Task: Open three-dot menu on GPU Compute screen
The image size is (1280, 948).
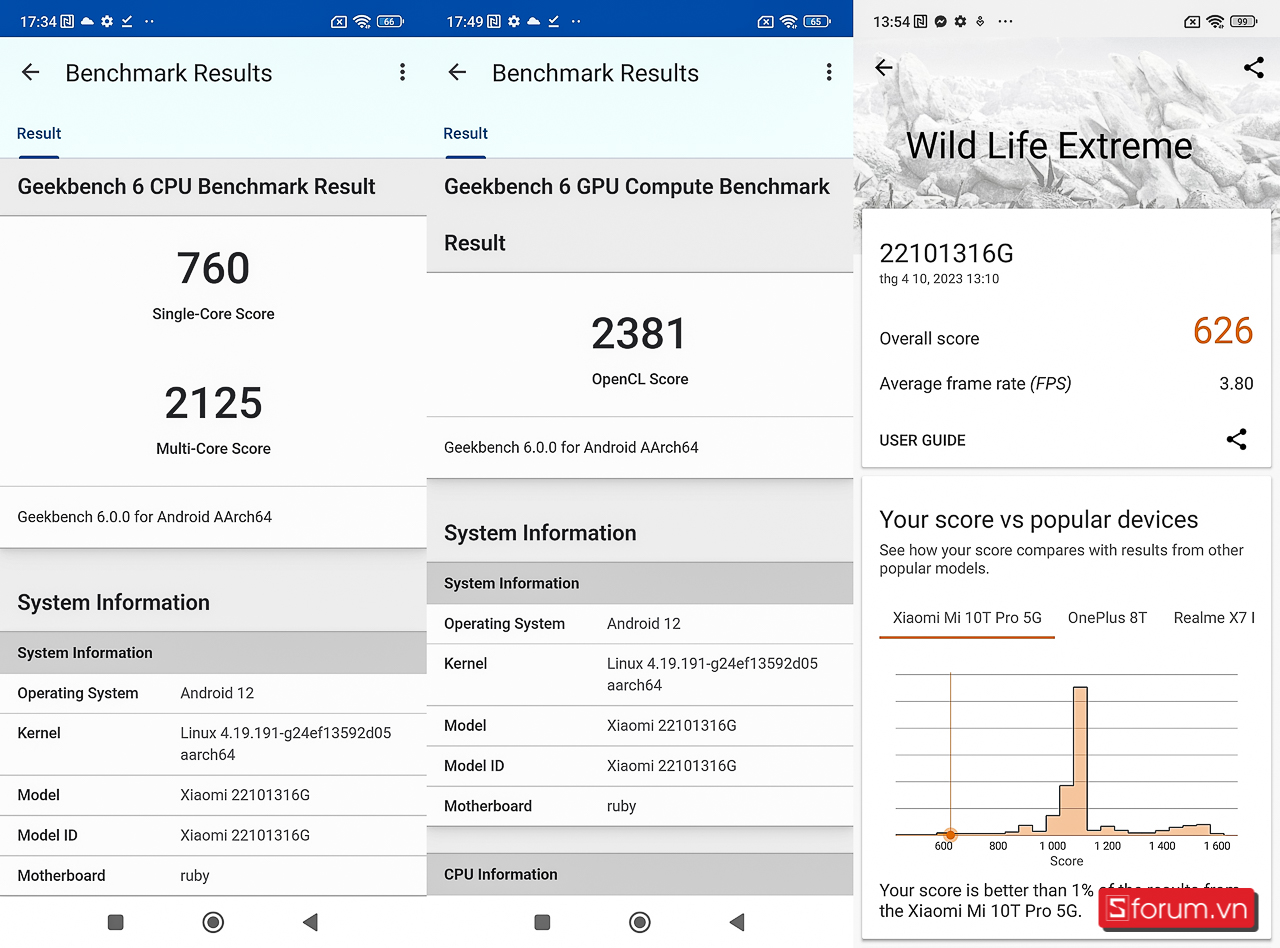Action: (828, 72)
